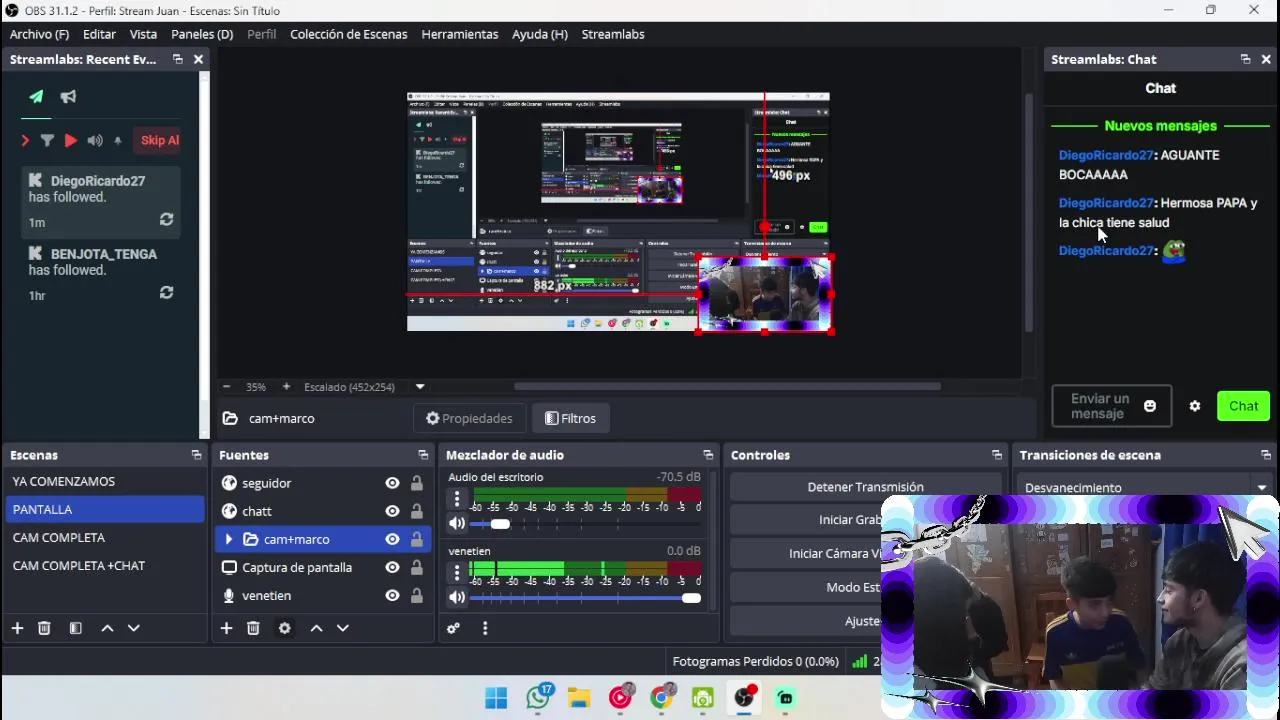Close the Streamlabs Chat dock
The height and width of the screenshot is (720, 1280).
pyautogui.click(x=1266, y=59)
